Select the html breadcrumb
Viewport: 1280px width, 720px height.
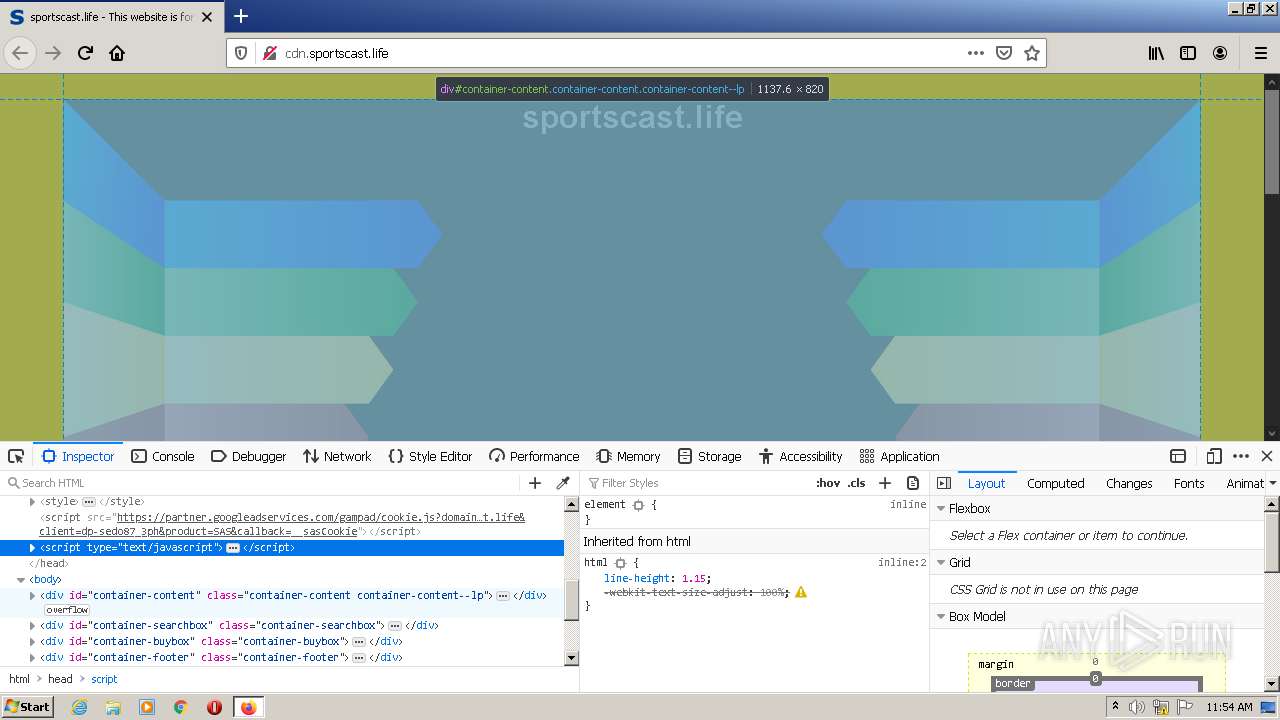(x=19, y=679)
